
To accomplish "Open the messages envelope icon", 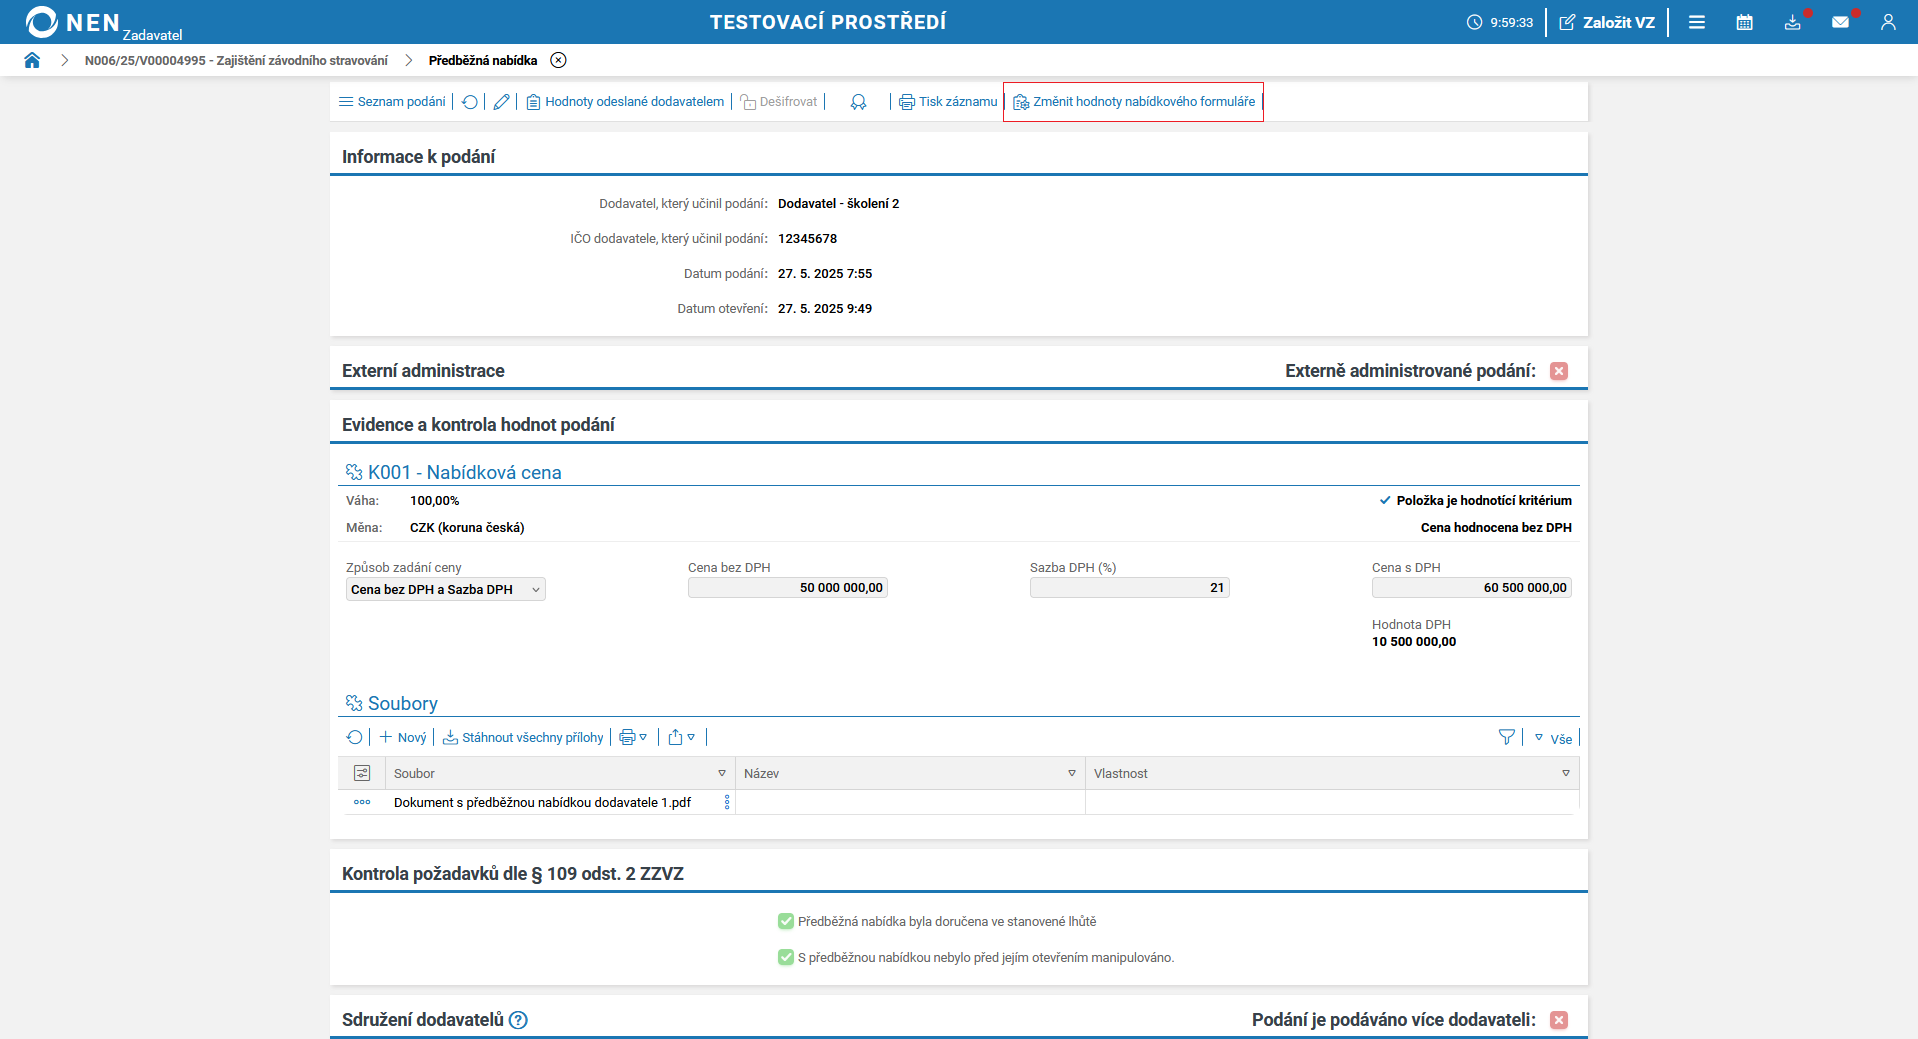I will tap(1840, 22).
